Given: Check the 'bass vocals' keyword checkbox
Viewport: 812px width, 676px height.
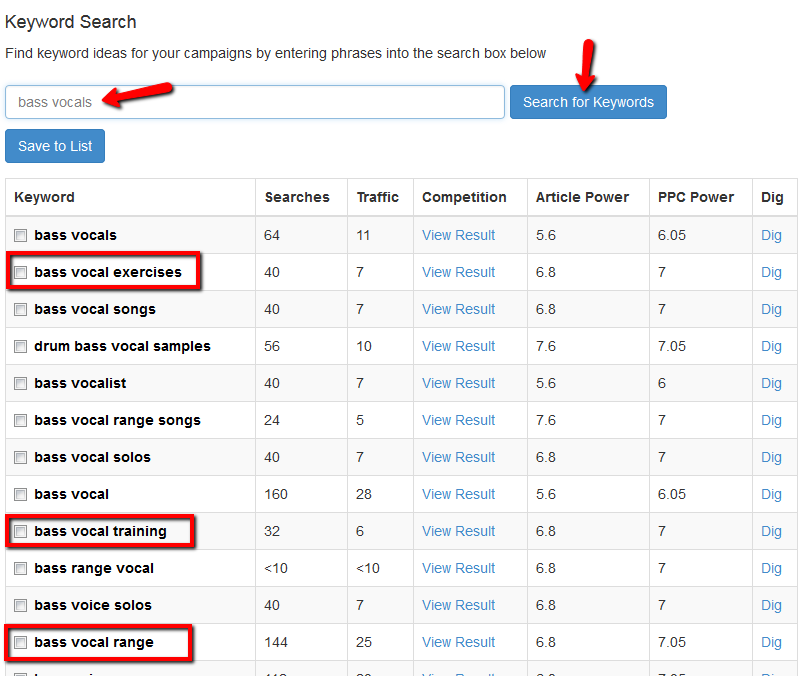Looking at the screenshot, I should tap(21, 236).
